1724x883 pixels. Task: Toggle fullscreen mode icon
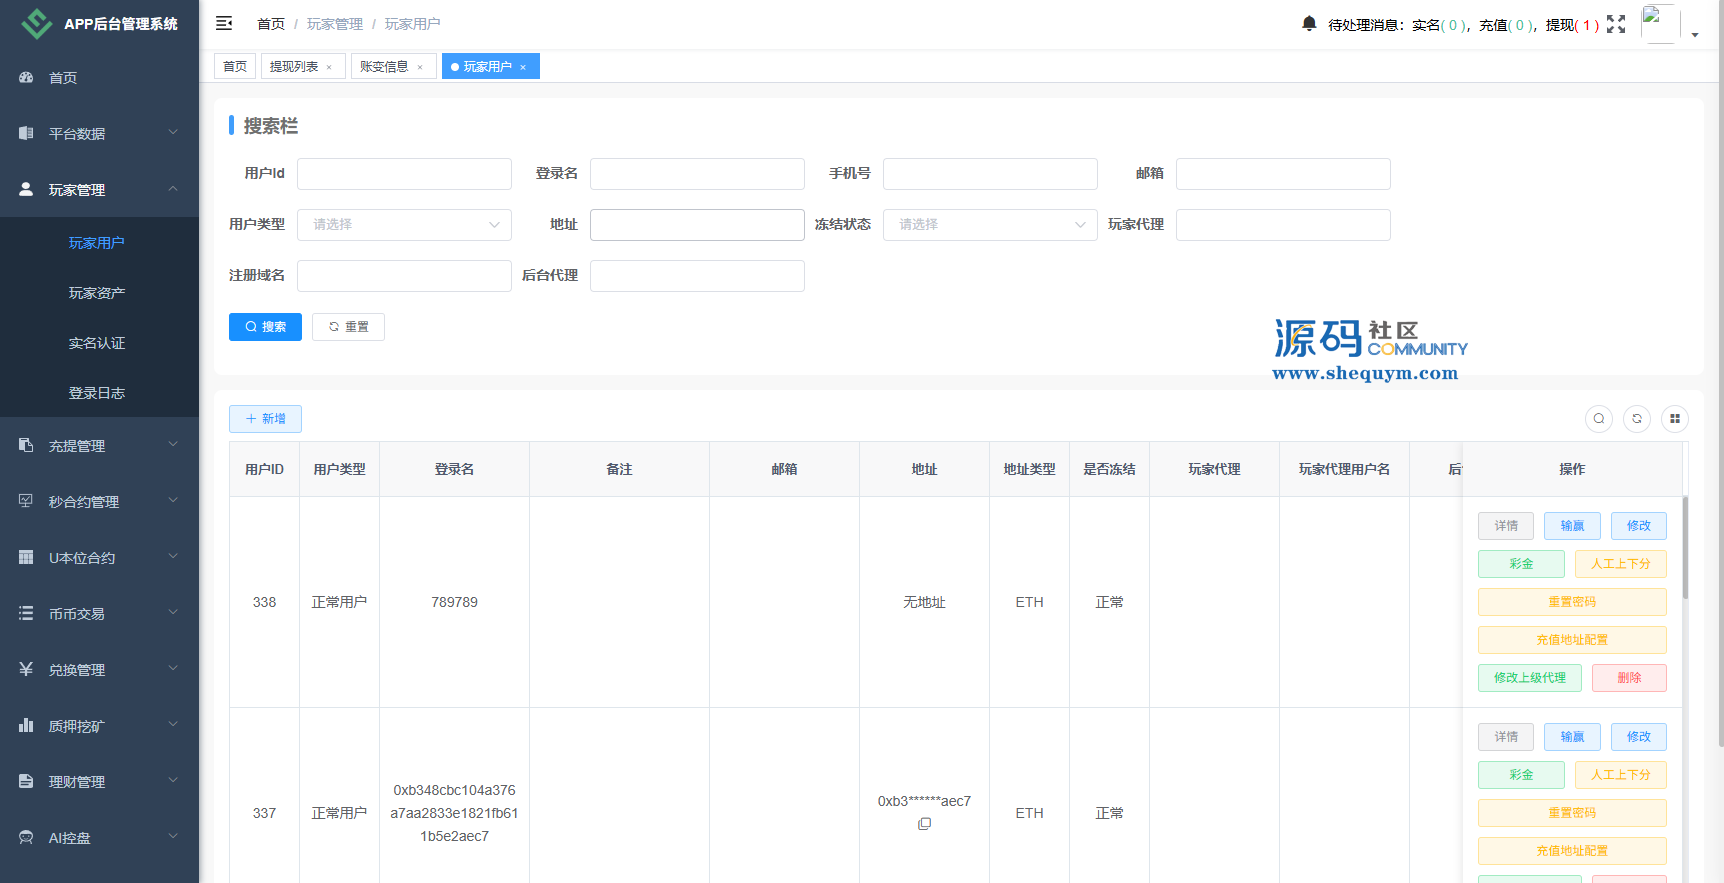click(x=1616, y=24)
